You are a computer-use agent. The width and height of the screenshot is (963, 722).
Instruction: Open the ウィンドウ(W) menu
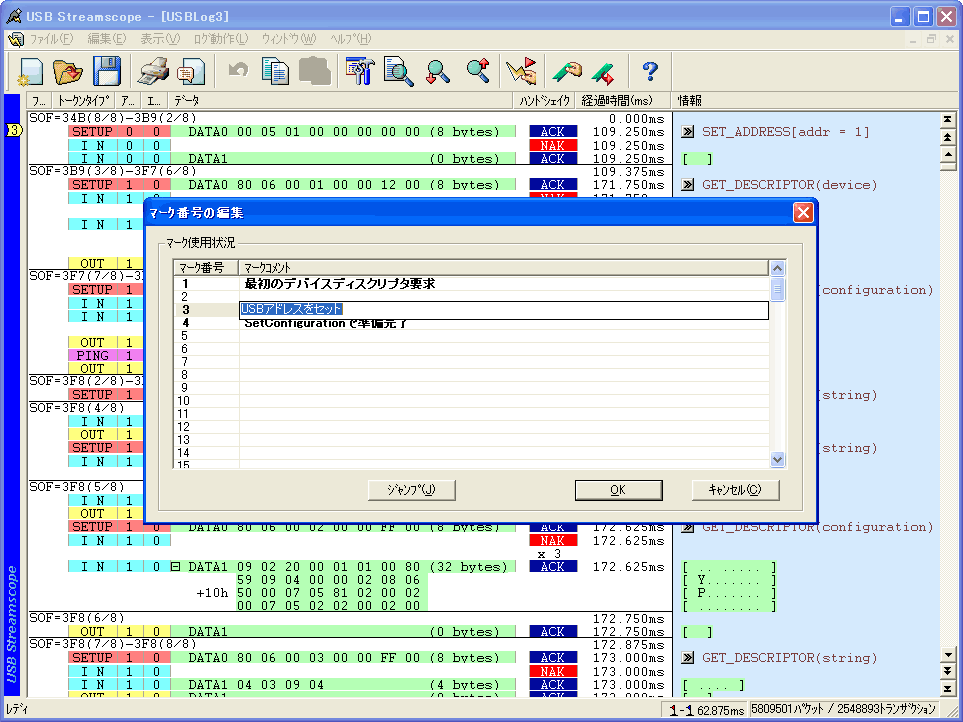pyautogui.click(x=289, y=39)
